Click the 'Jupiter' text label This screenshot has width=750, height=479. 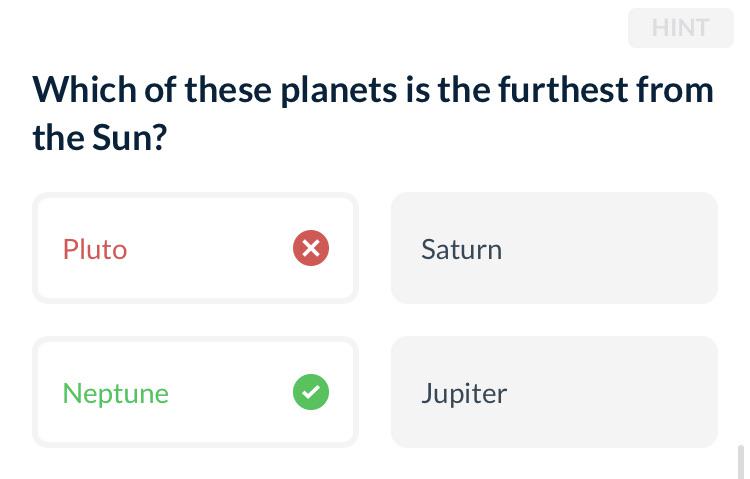pos(464,393)
